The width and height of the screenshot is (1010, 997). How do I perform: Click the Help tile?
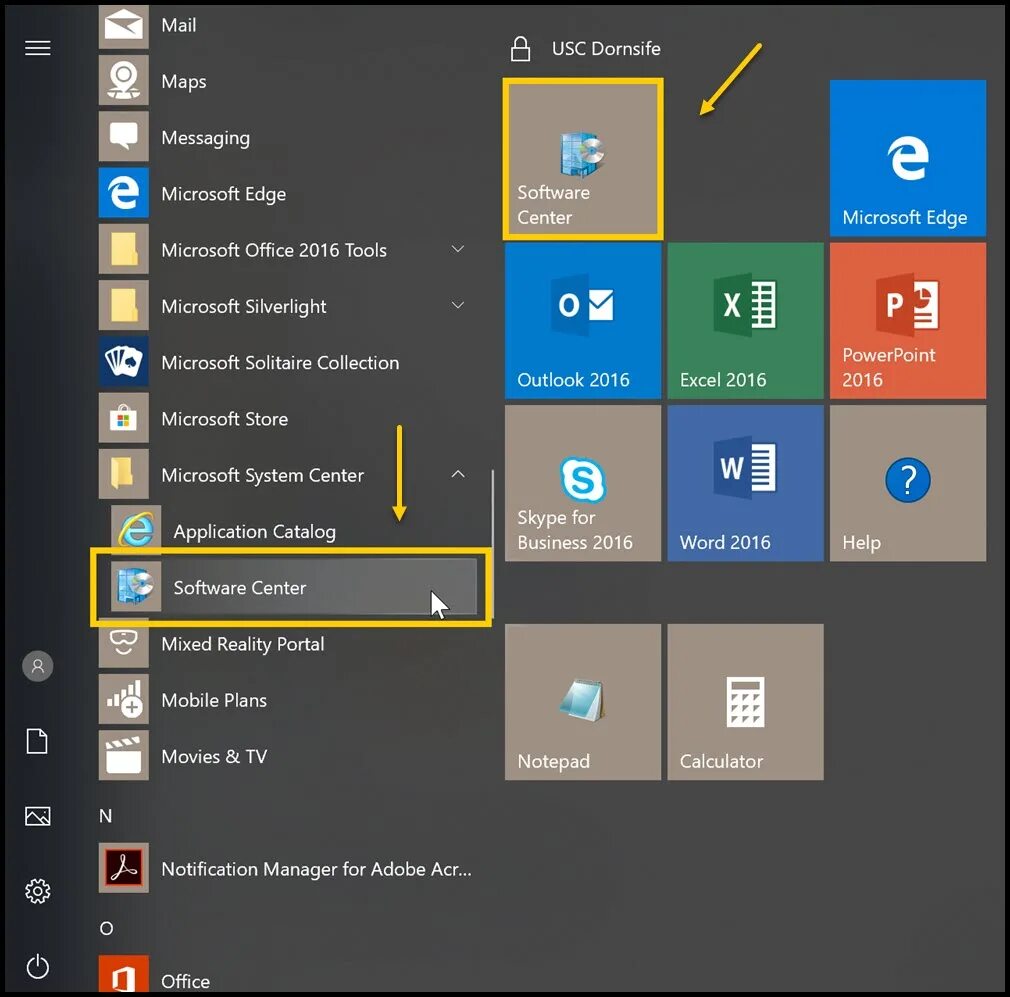point(908,483)
